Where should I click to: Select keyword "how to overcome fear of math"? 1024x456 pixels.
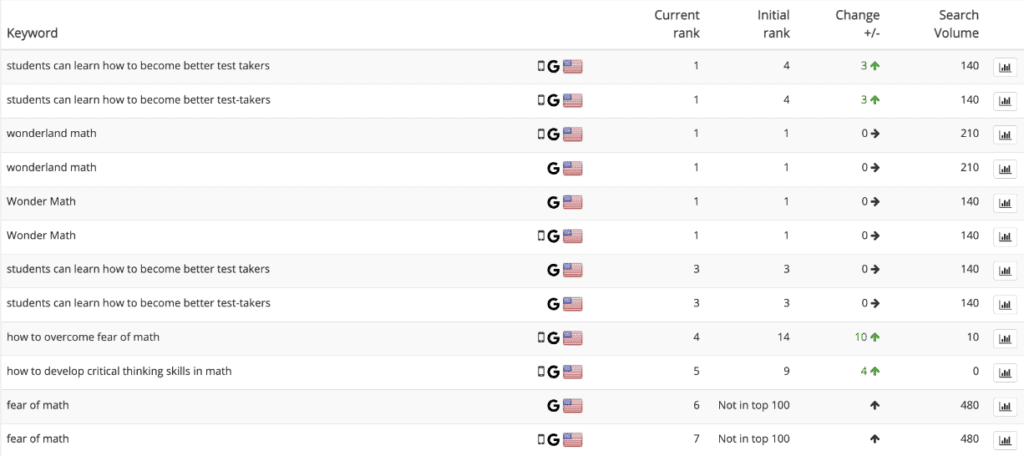click(x=88, y=338)
